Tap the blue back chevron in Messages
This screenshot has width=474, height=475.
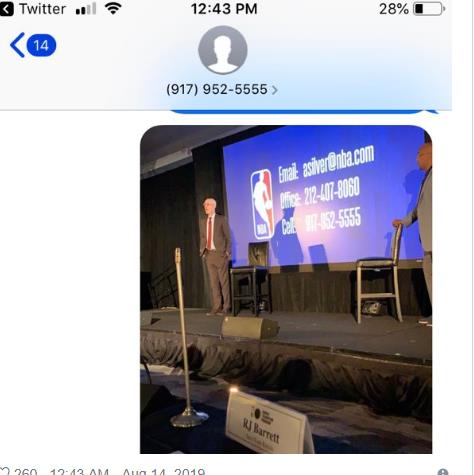17,45
